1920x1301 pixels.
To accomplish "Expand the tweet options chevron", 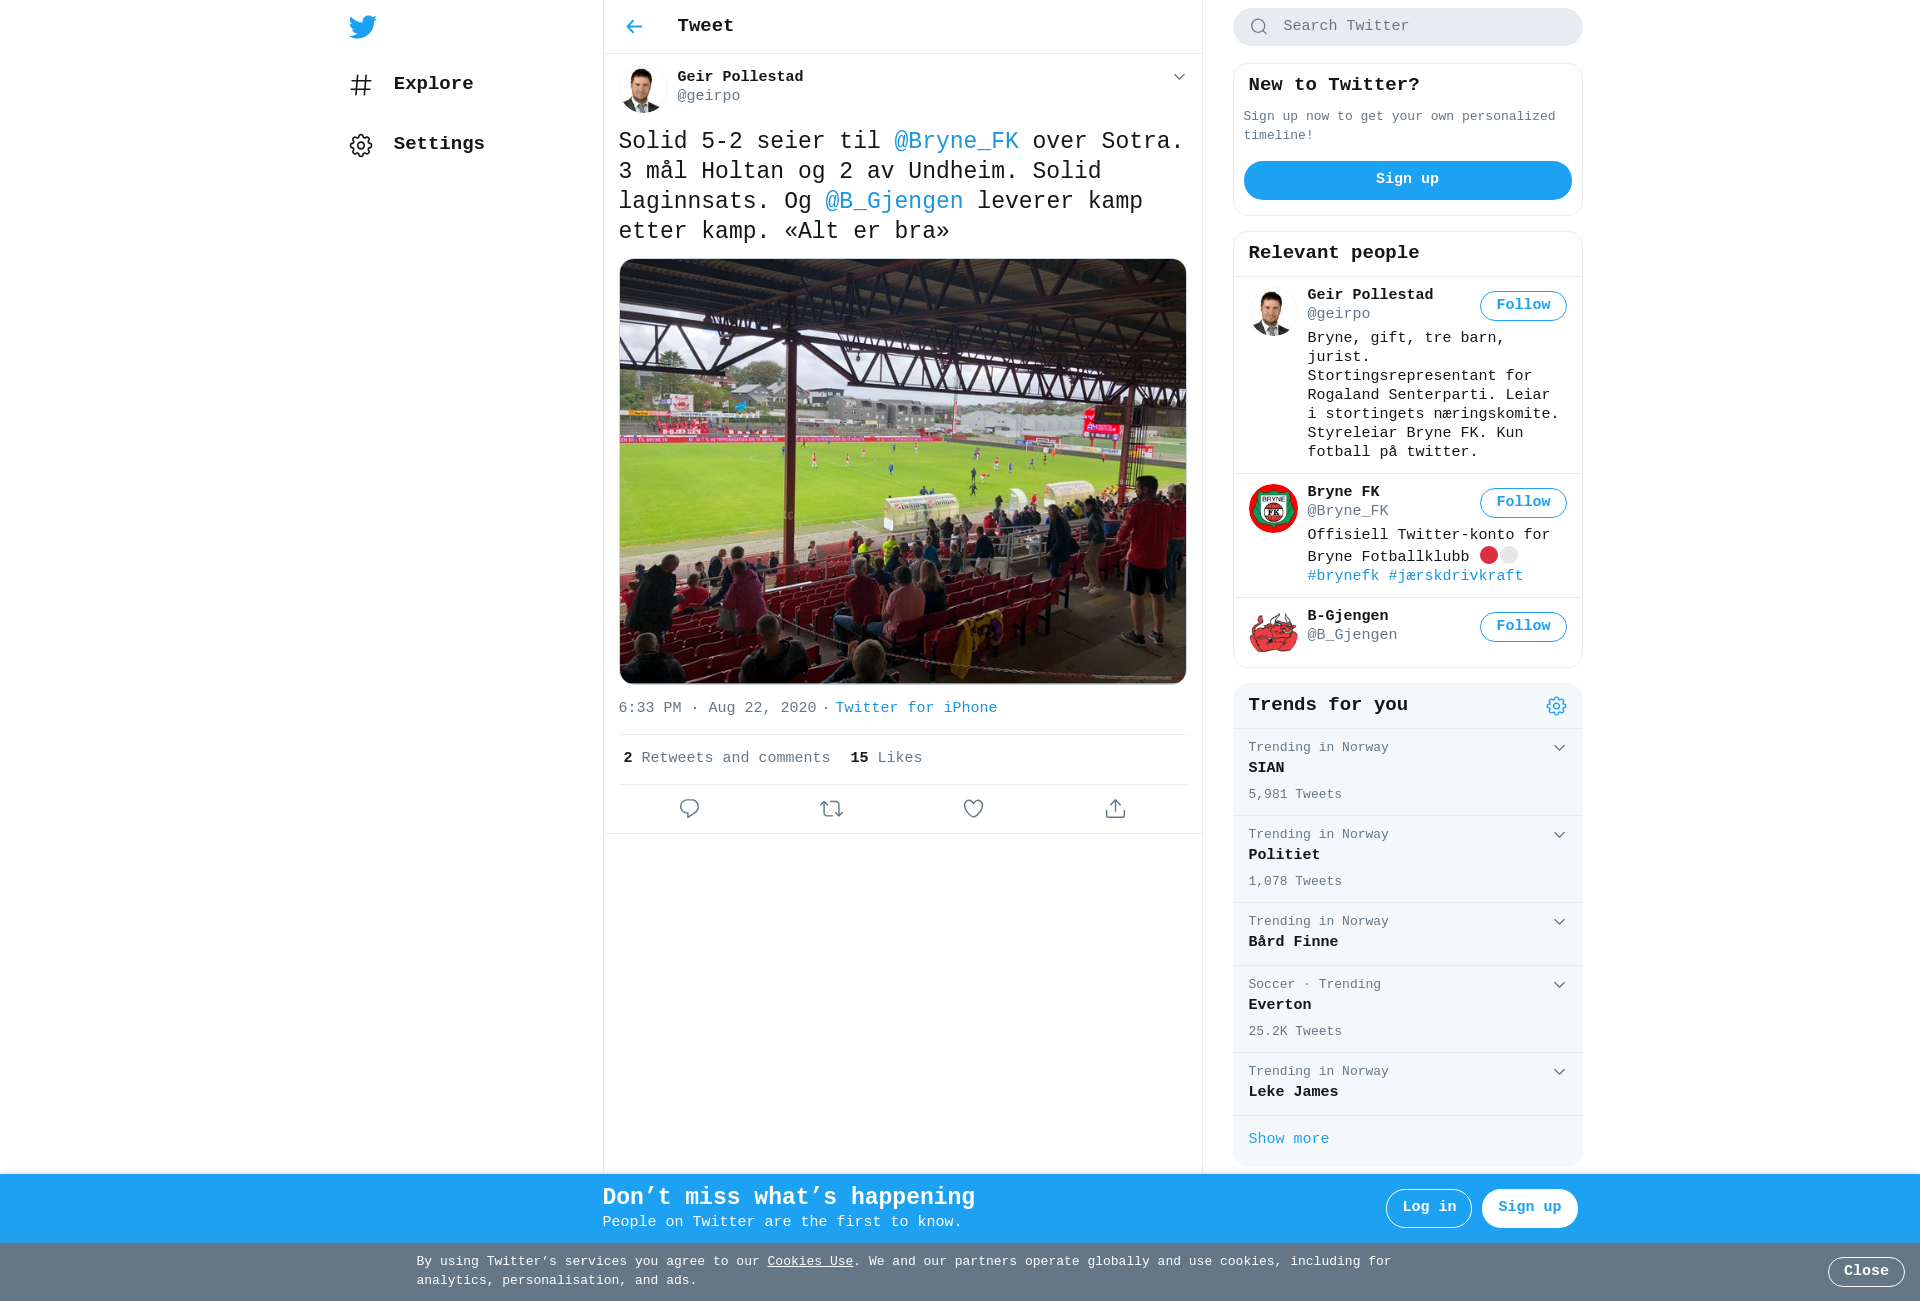I will coord(1179,77).
